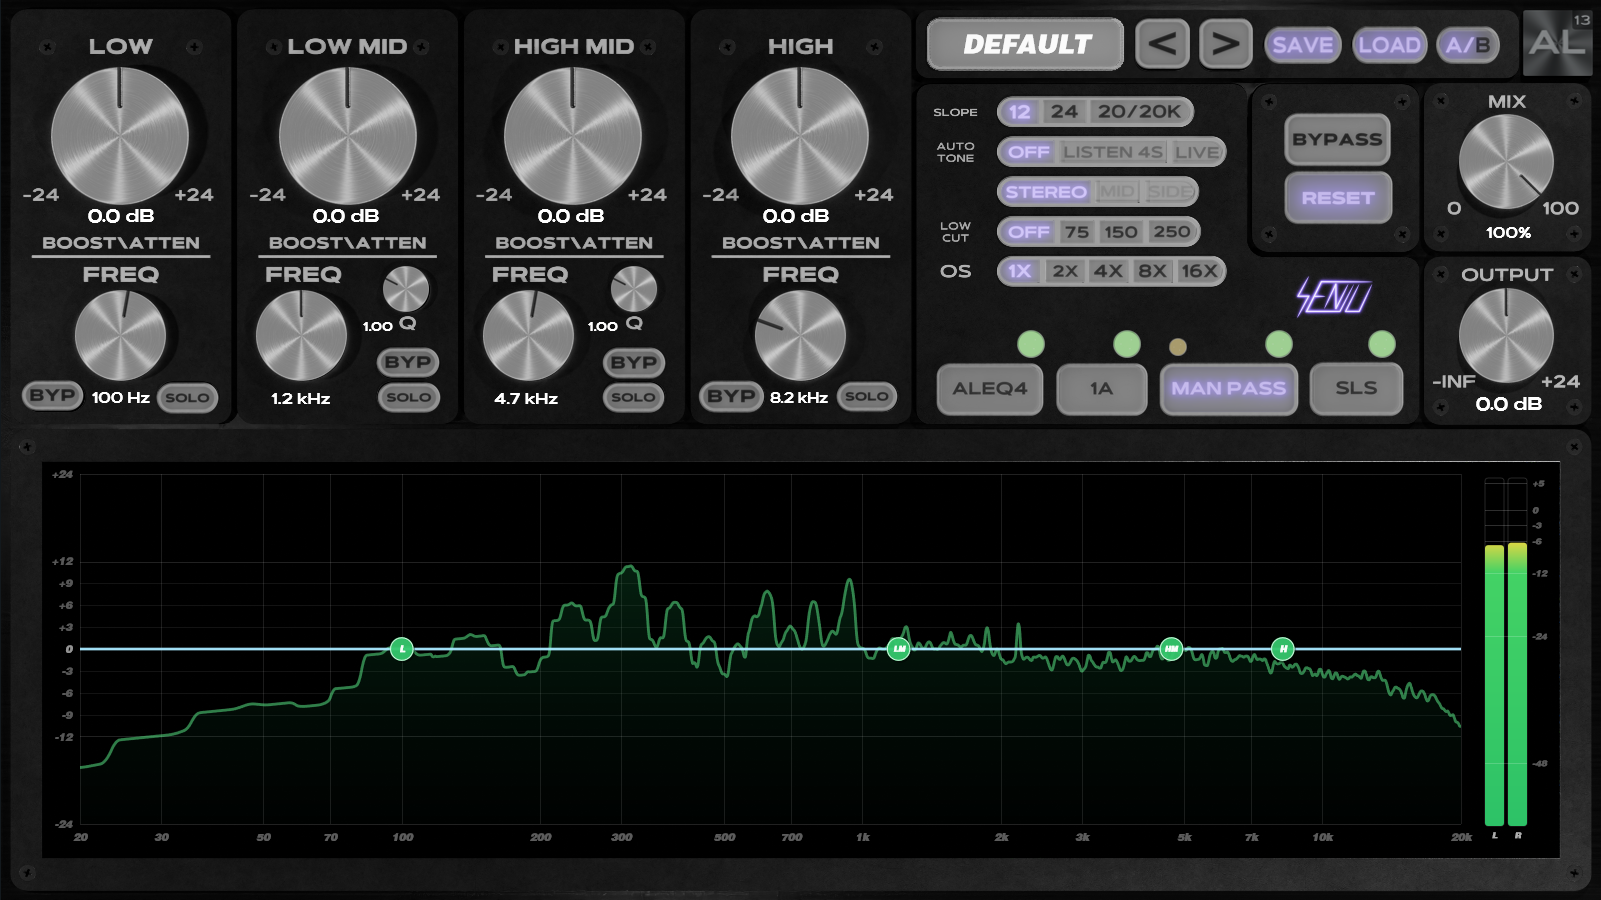Select the MAN PASS mode
The height and width of the screenshot is (900, 1601).
coord(1228,388)
